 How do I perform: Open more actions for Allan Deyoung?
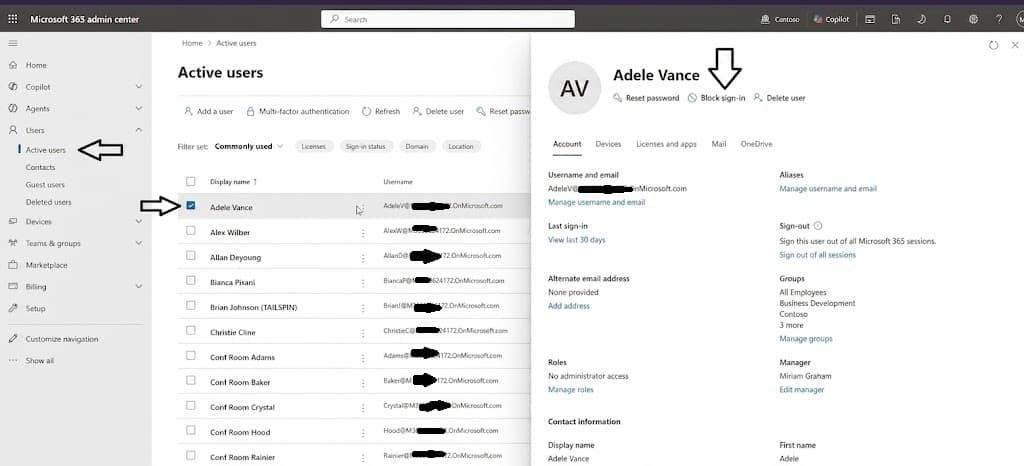pyautogui.click(x=362, y=258)
